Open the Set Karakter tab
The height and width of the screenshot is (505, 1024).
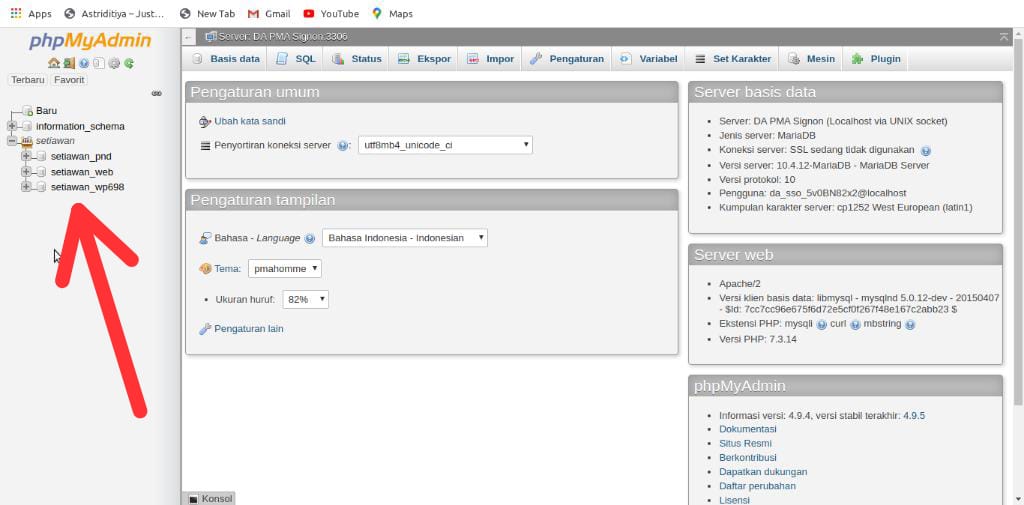[733, 59]
